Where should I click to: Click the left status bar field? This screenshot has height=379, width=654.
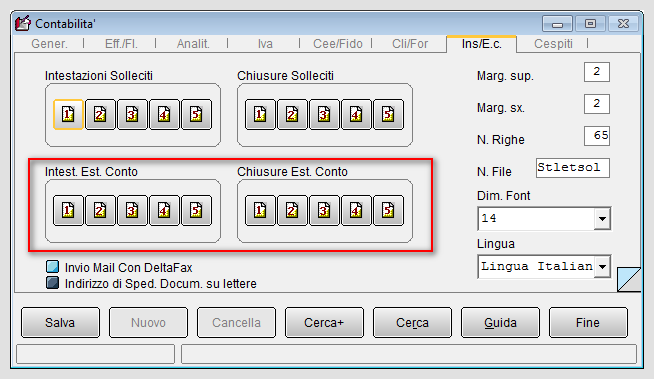(95, 354)
